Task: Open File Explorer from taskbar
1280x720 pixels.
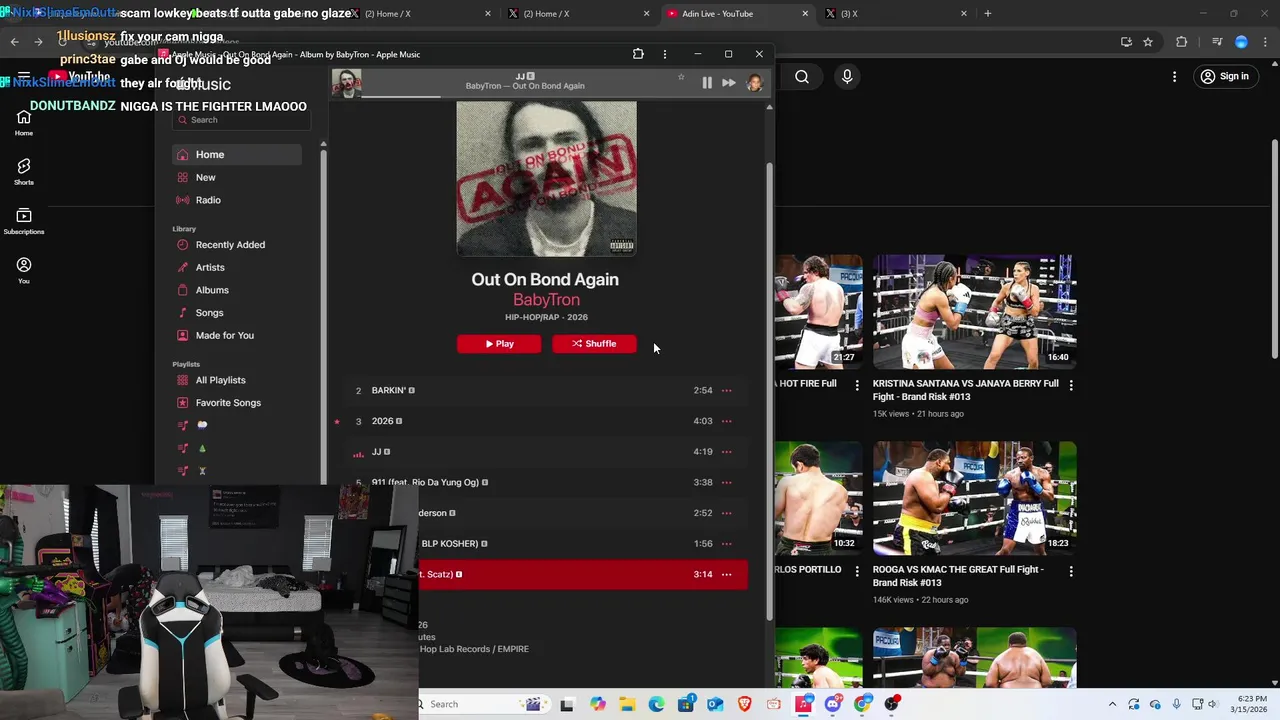Action: click(x=626, y=704)
